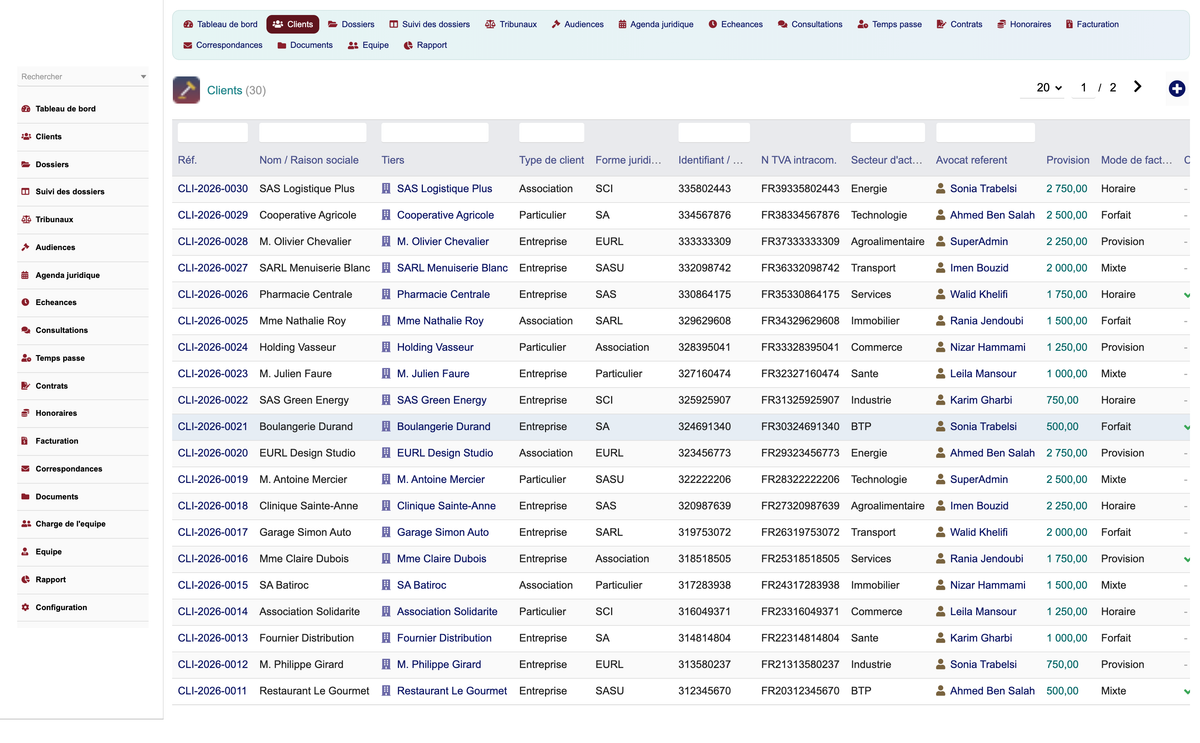Viewport: 1200px width, 743px height.
Task: Open client reference CLI-2026-0021
Action: [x=213, y=426]
